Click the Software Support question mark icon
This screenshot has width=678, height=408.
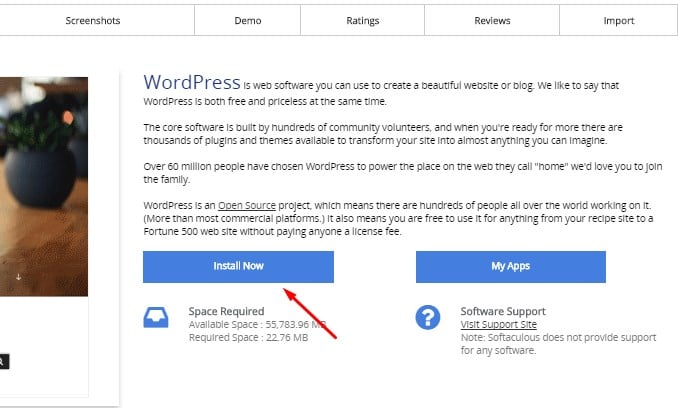(x=428, y=318)
